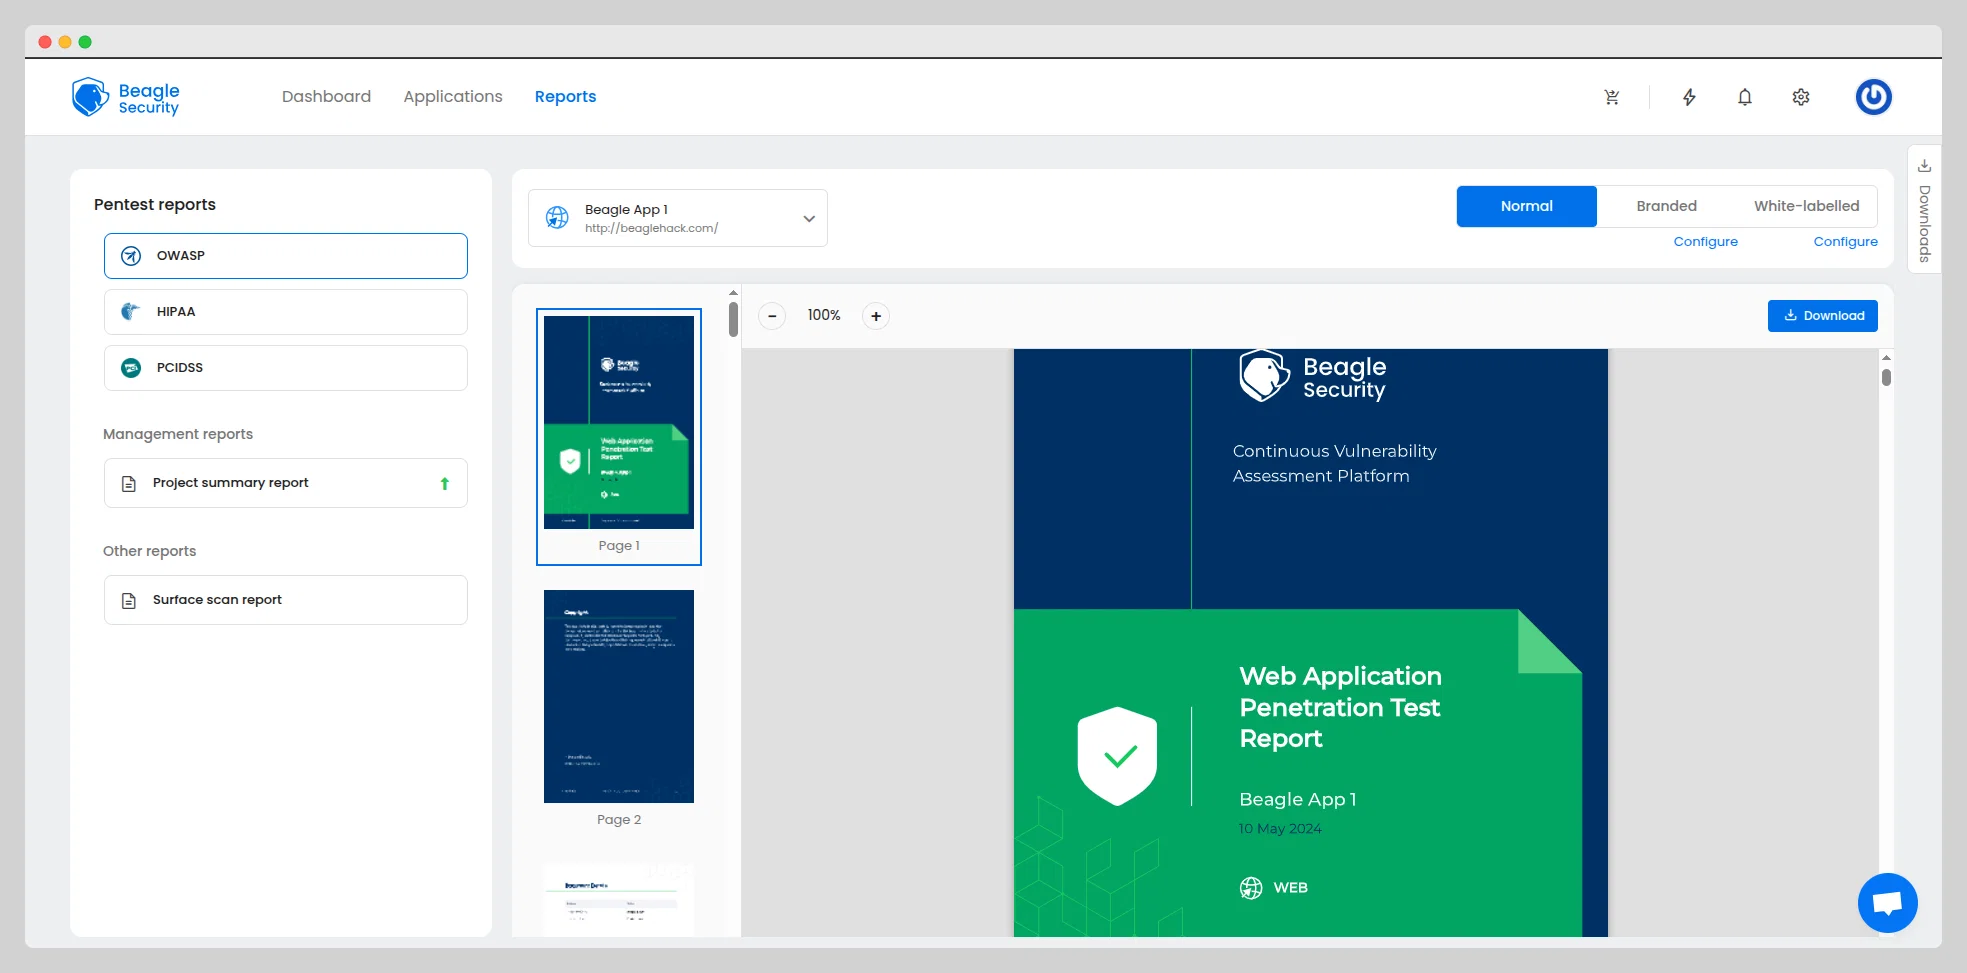Zoom in with the plus button
Image resolution: width=1967 pixels, height=973 pixels.
pos(876,316)
